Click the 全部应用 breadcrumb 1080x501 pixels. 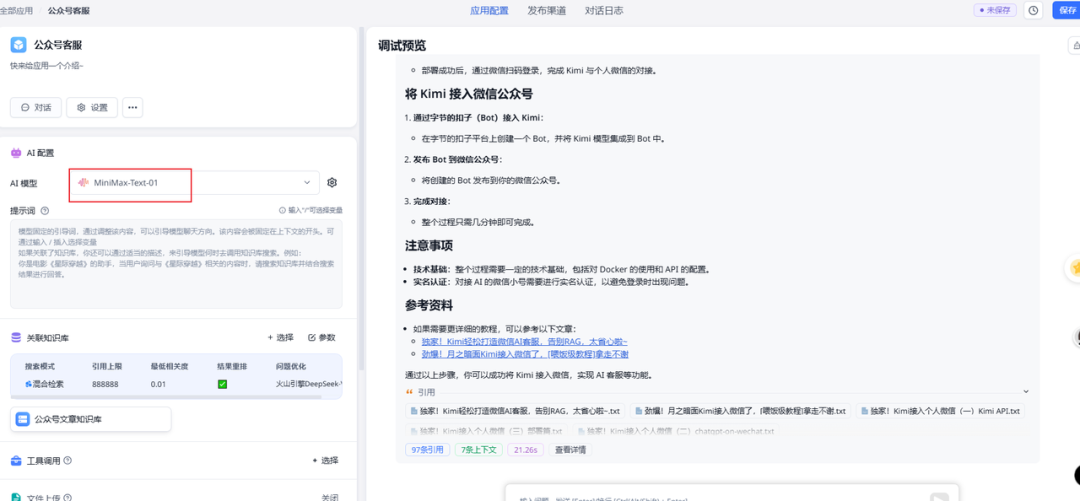15,11
